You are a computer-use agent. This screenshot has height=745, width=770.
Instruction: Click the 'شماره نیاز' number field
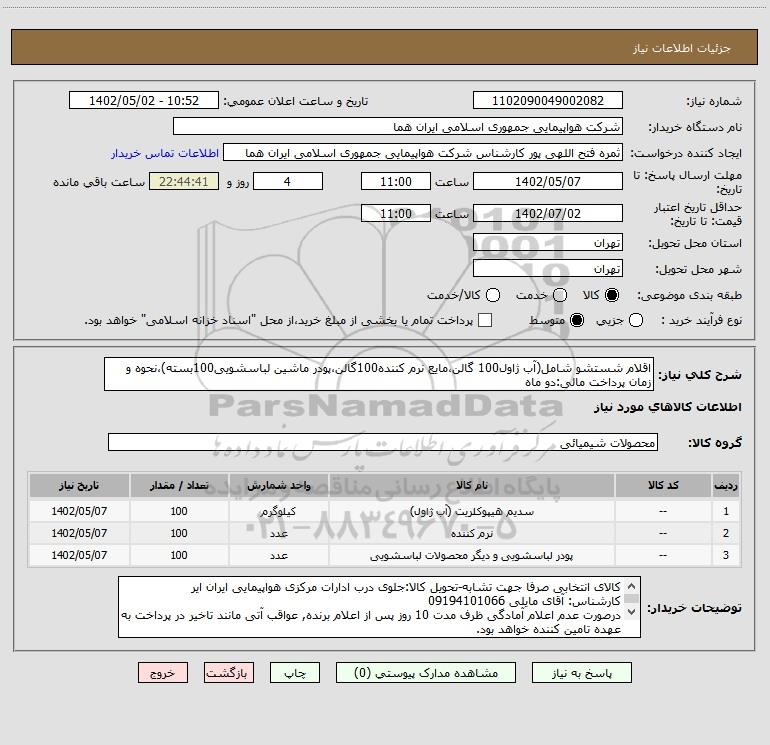(x=547, y=101)
